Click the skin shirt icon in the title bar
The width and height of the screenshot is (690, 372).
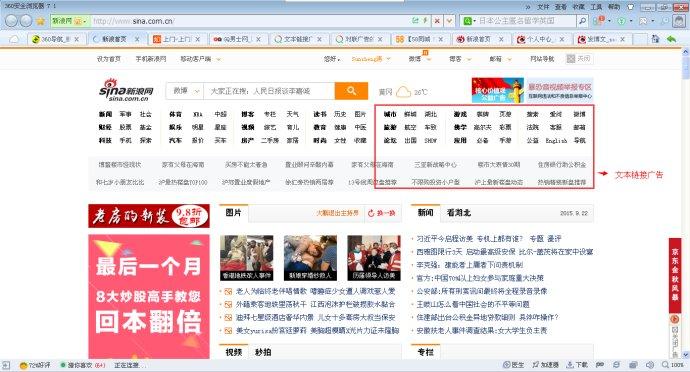630,7
